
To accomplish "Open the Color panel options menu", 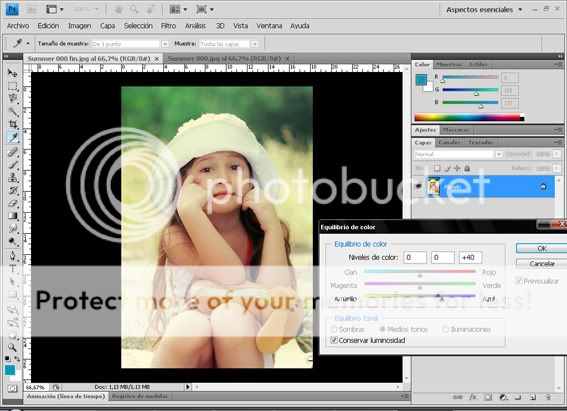I will click(x=558, y=64).
